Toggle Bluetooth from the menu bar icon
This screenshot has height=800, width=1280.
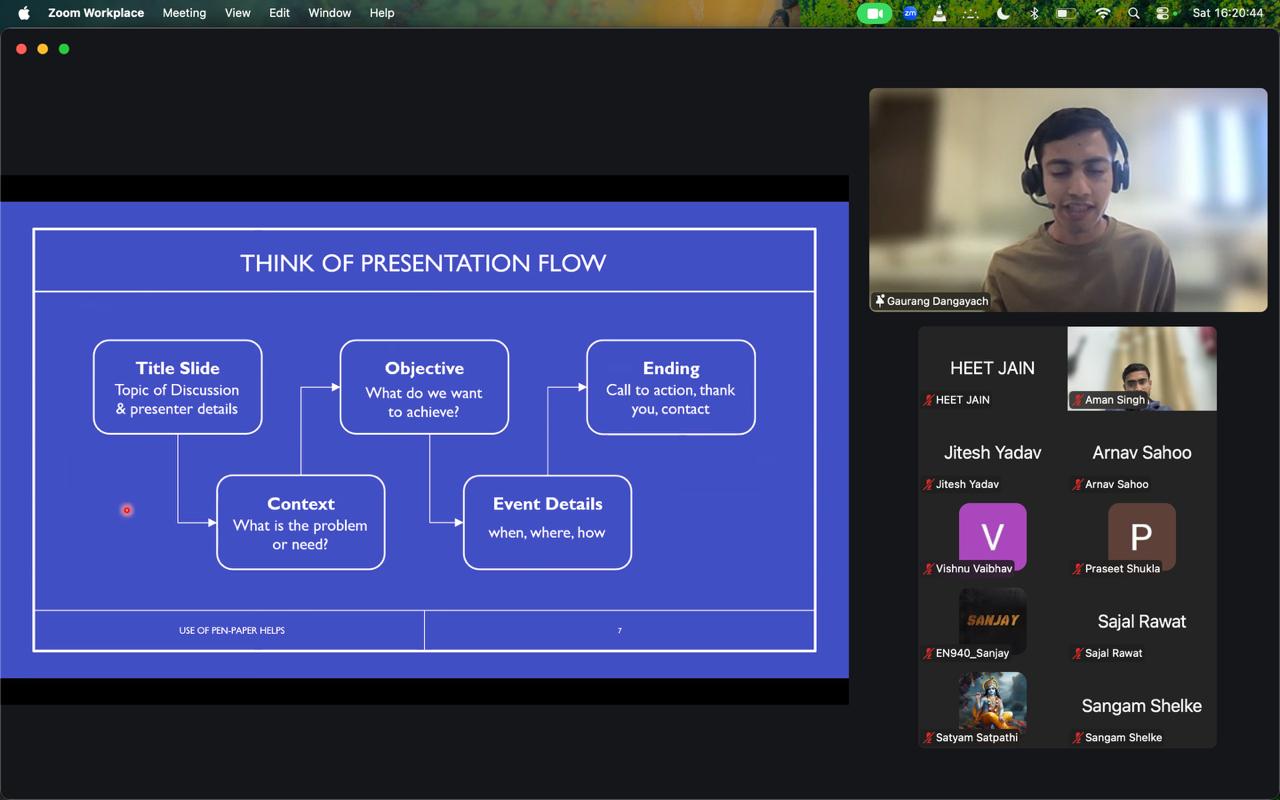coord(1034,13)
